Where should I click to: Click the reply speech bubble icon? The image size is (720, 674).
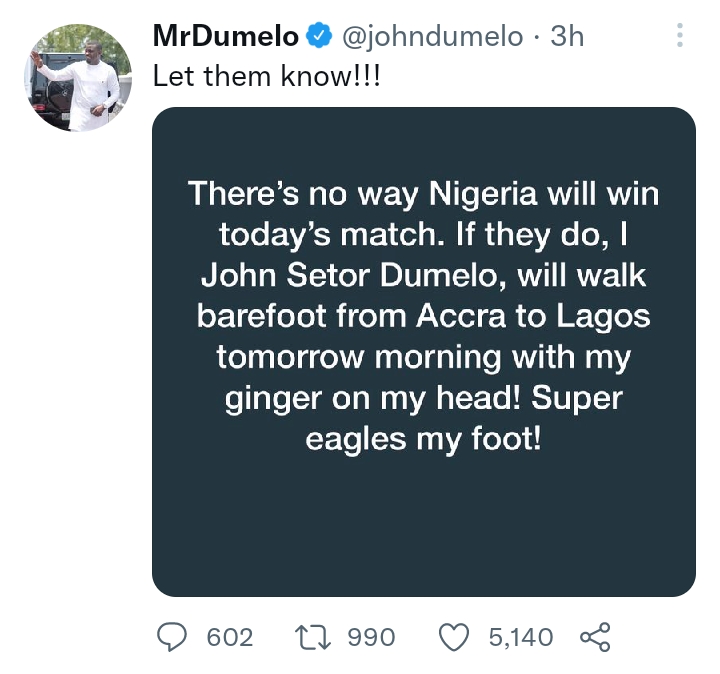click(177, 637)
